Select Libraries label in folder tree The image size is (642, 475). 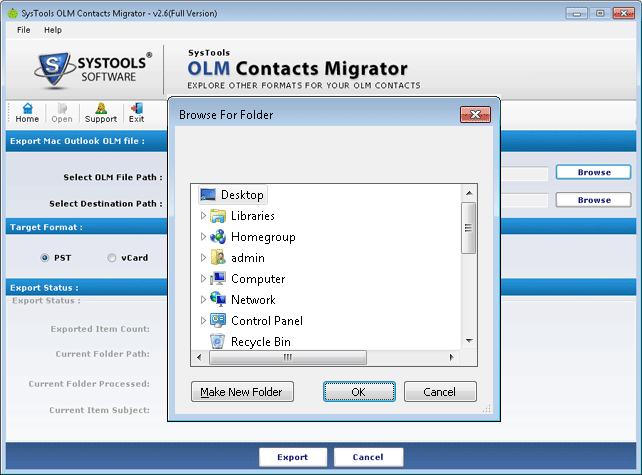(253, 216)
